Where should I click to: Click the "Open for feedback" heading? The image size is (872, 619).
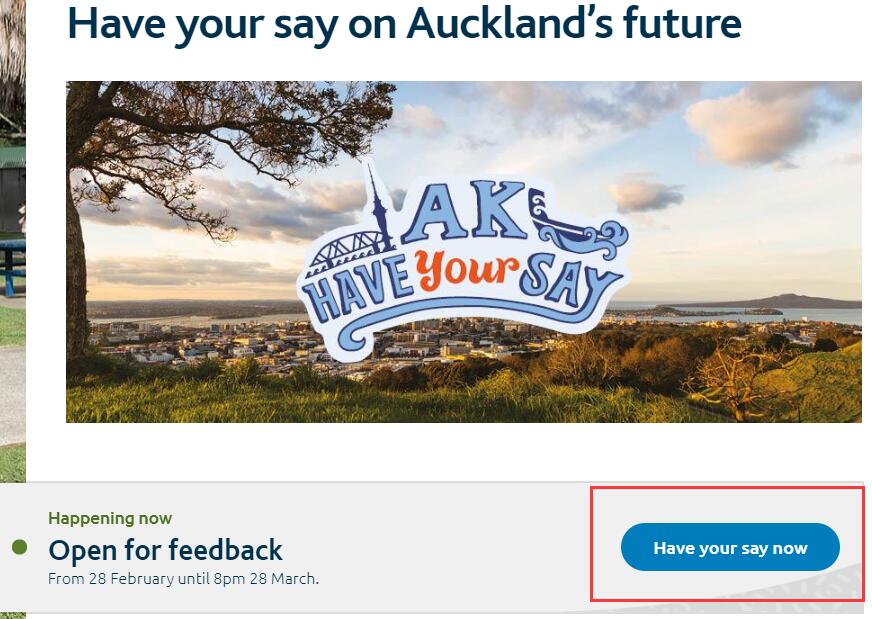pos(165,549)
